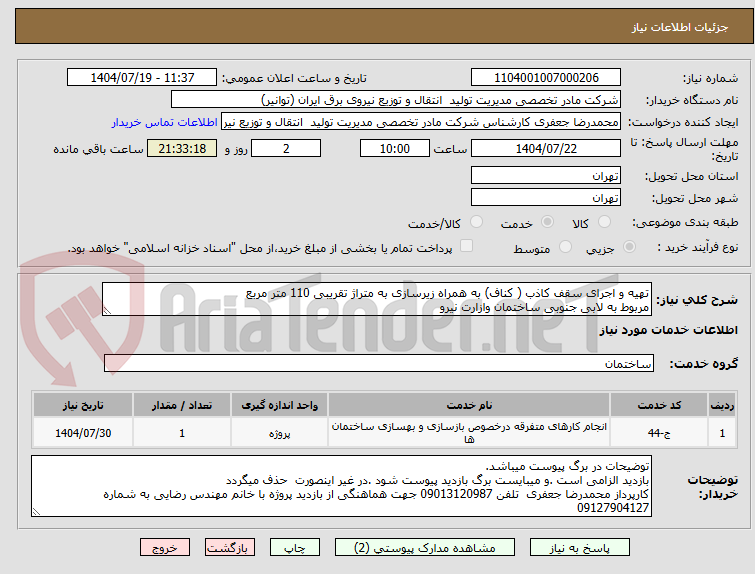The image size is (755, 574).
Task: Select the جزیی purchase type radio
Action: coord(629,247)
